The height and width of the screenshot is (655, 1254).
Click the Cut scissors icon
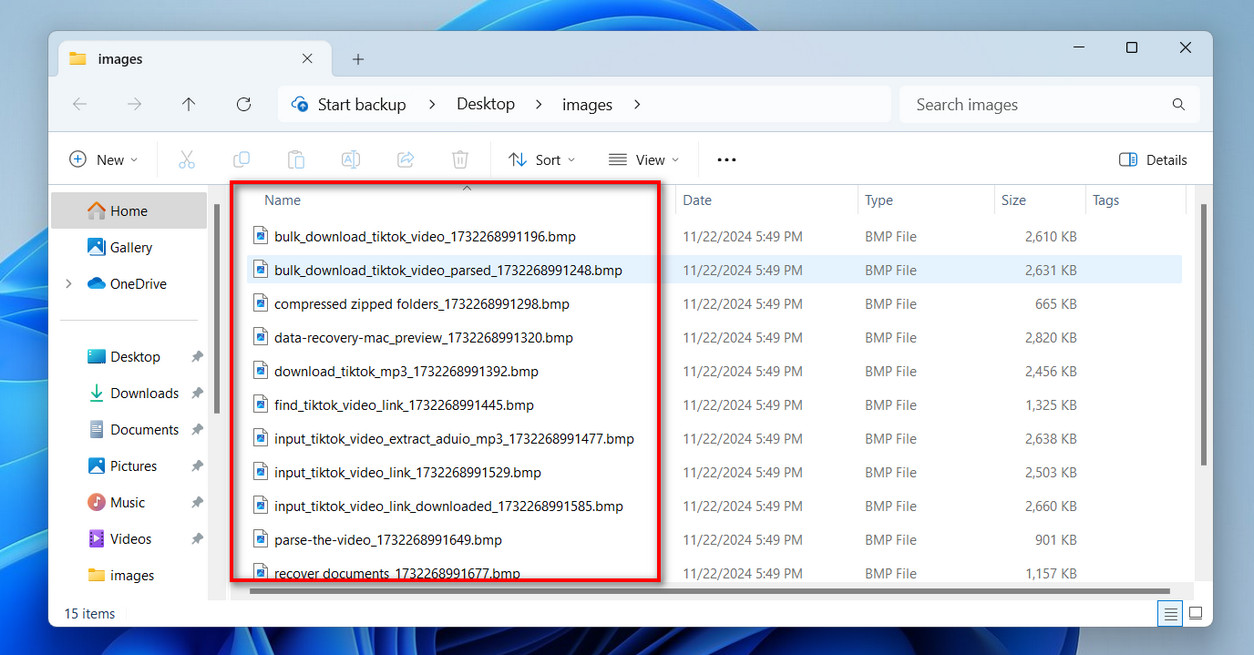[x=186, y=160]
